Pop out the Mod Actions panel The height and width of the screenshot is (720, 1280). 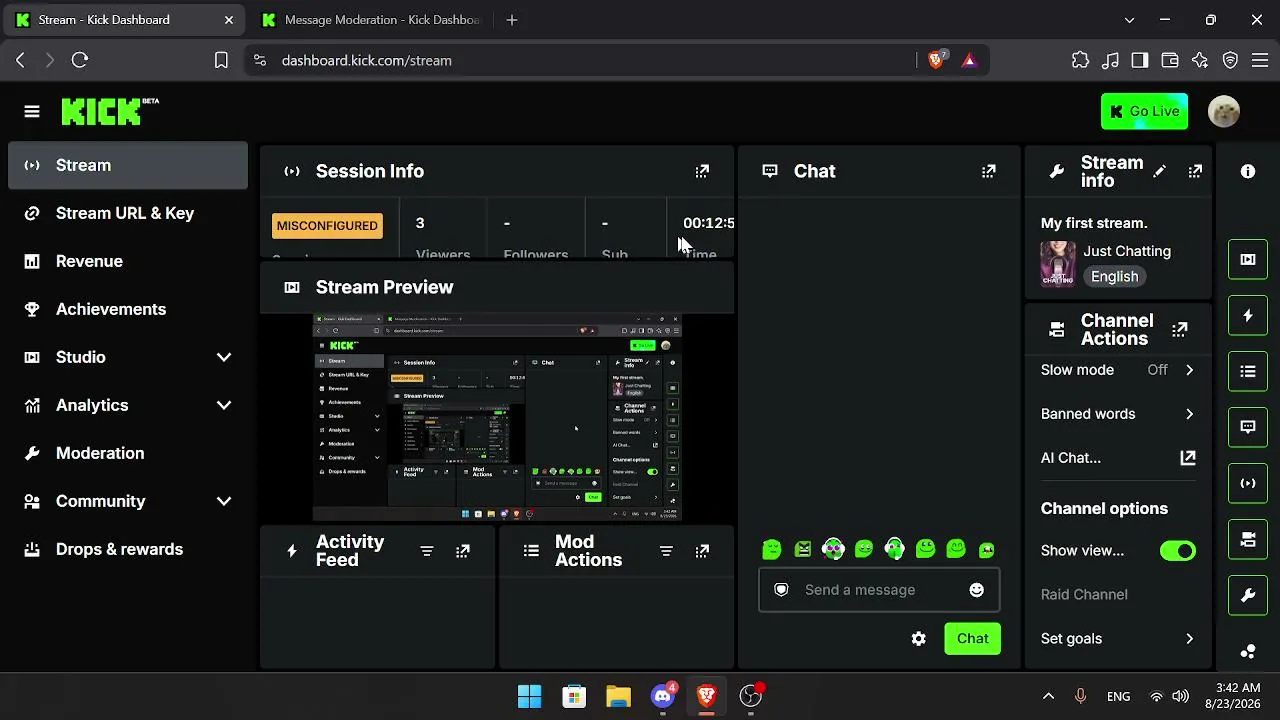coord(702,551)
